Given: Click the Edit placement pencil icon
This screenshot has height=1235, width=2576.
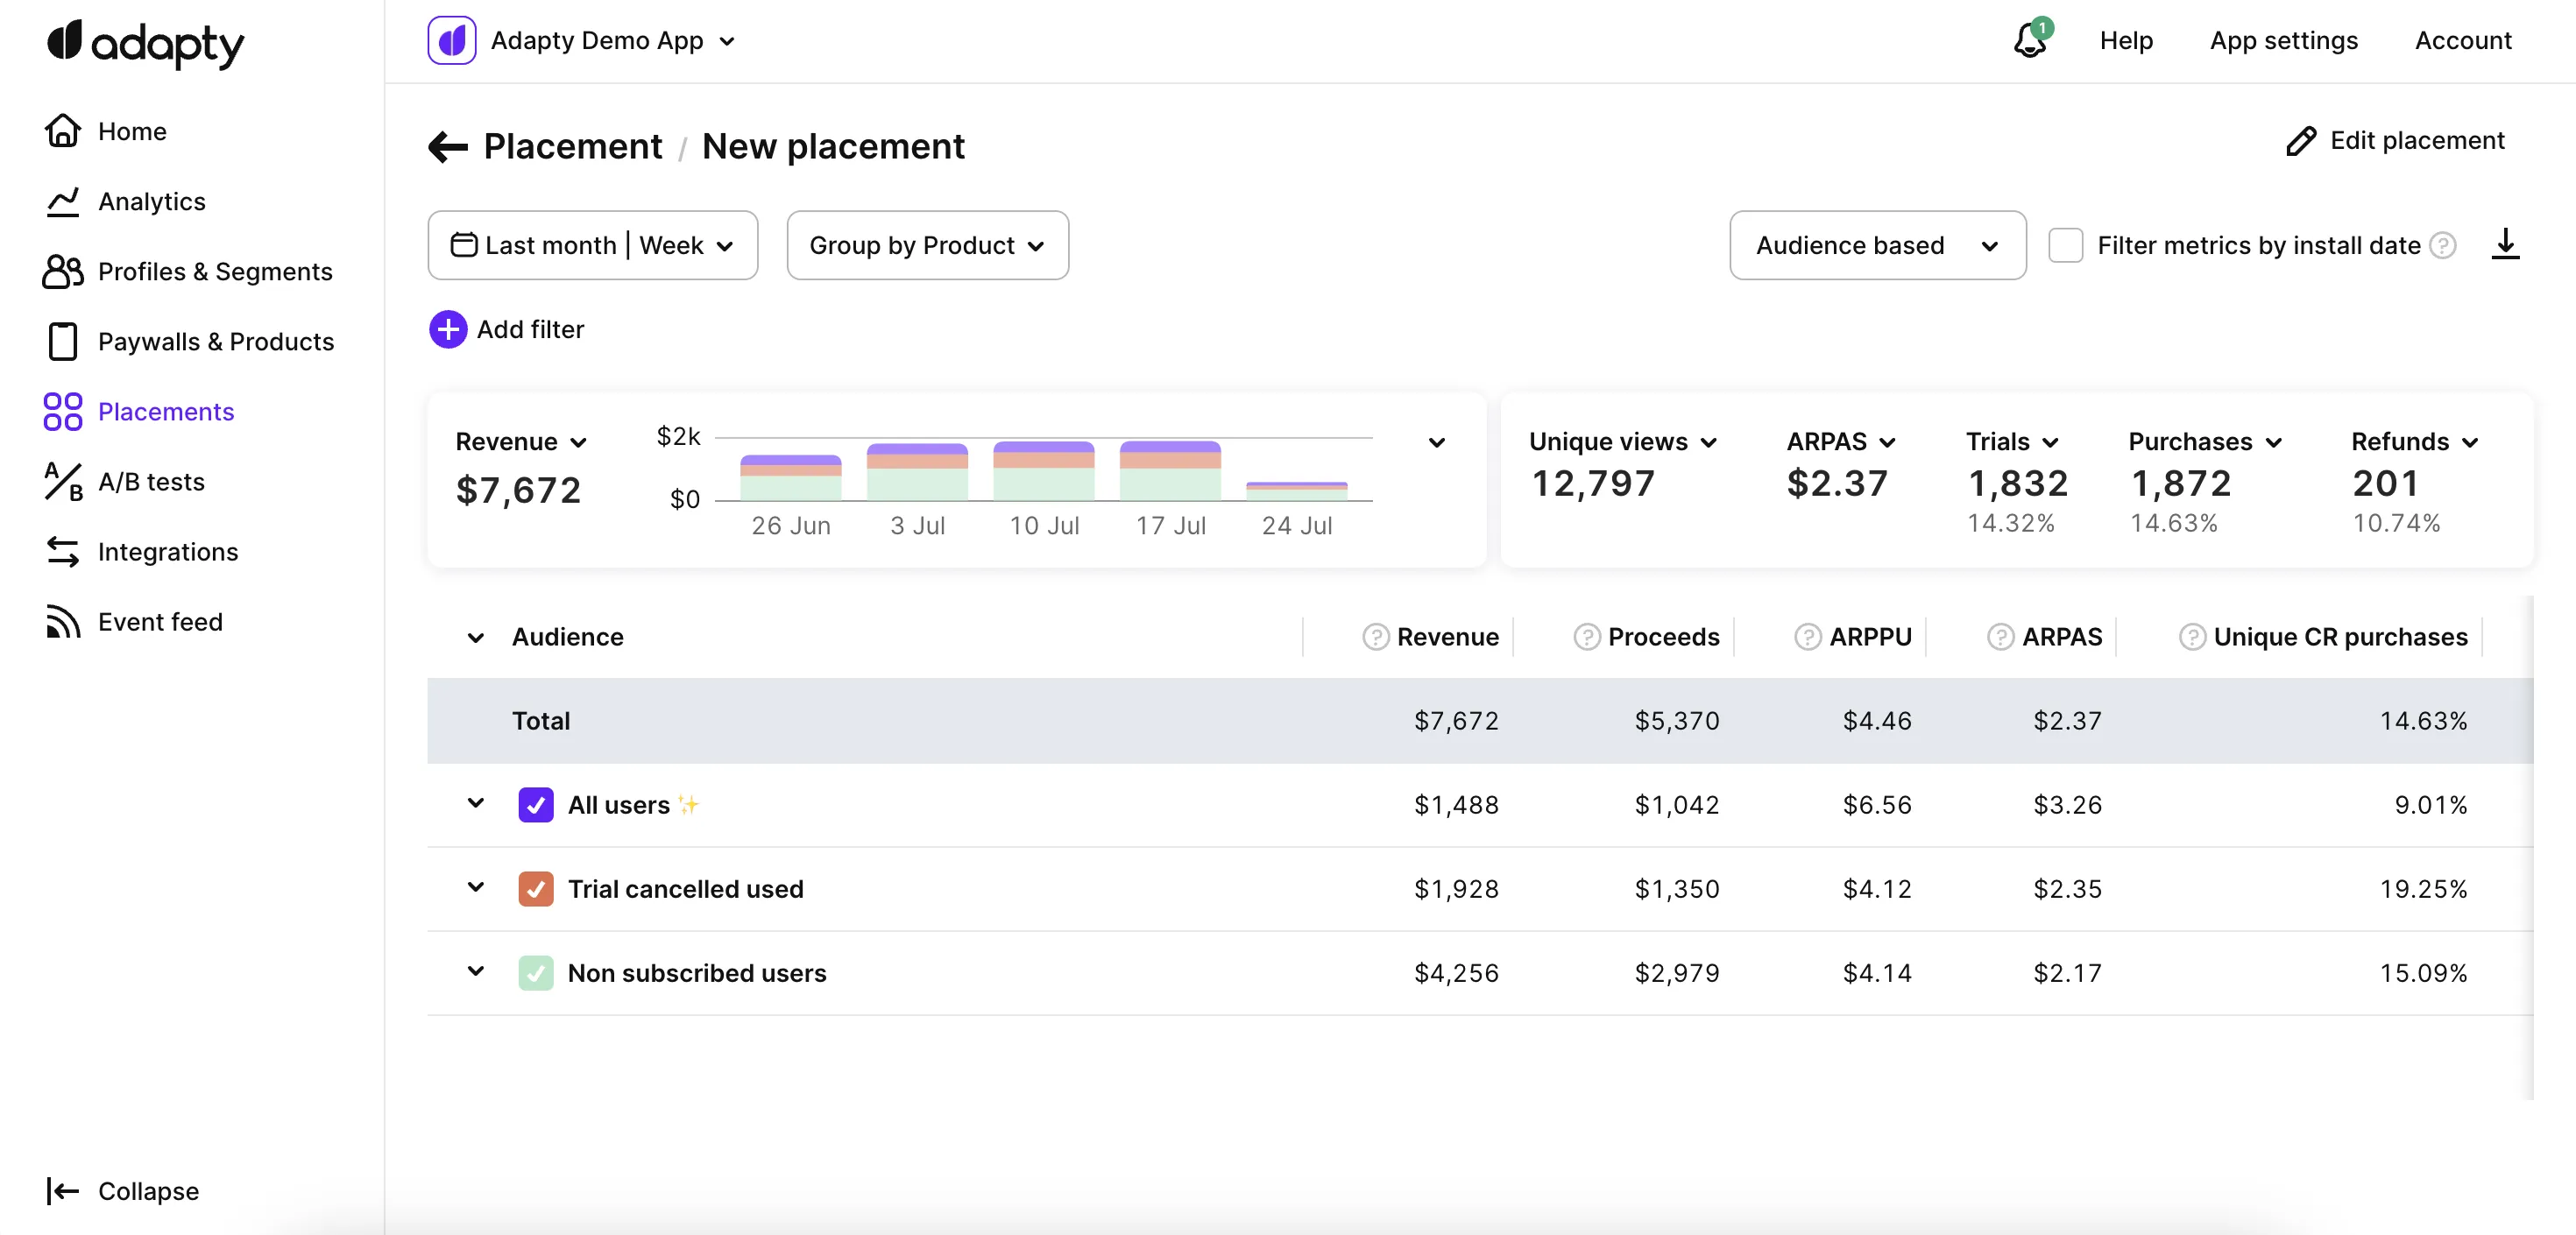Looking at the screenshot, I should 2301,141.
